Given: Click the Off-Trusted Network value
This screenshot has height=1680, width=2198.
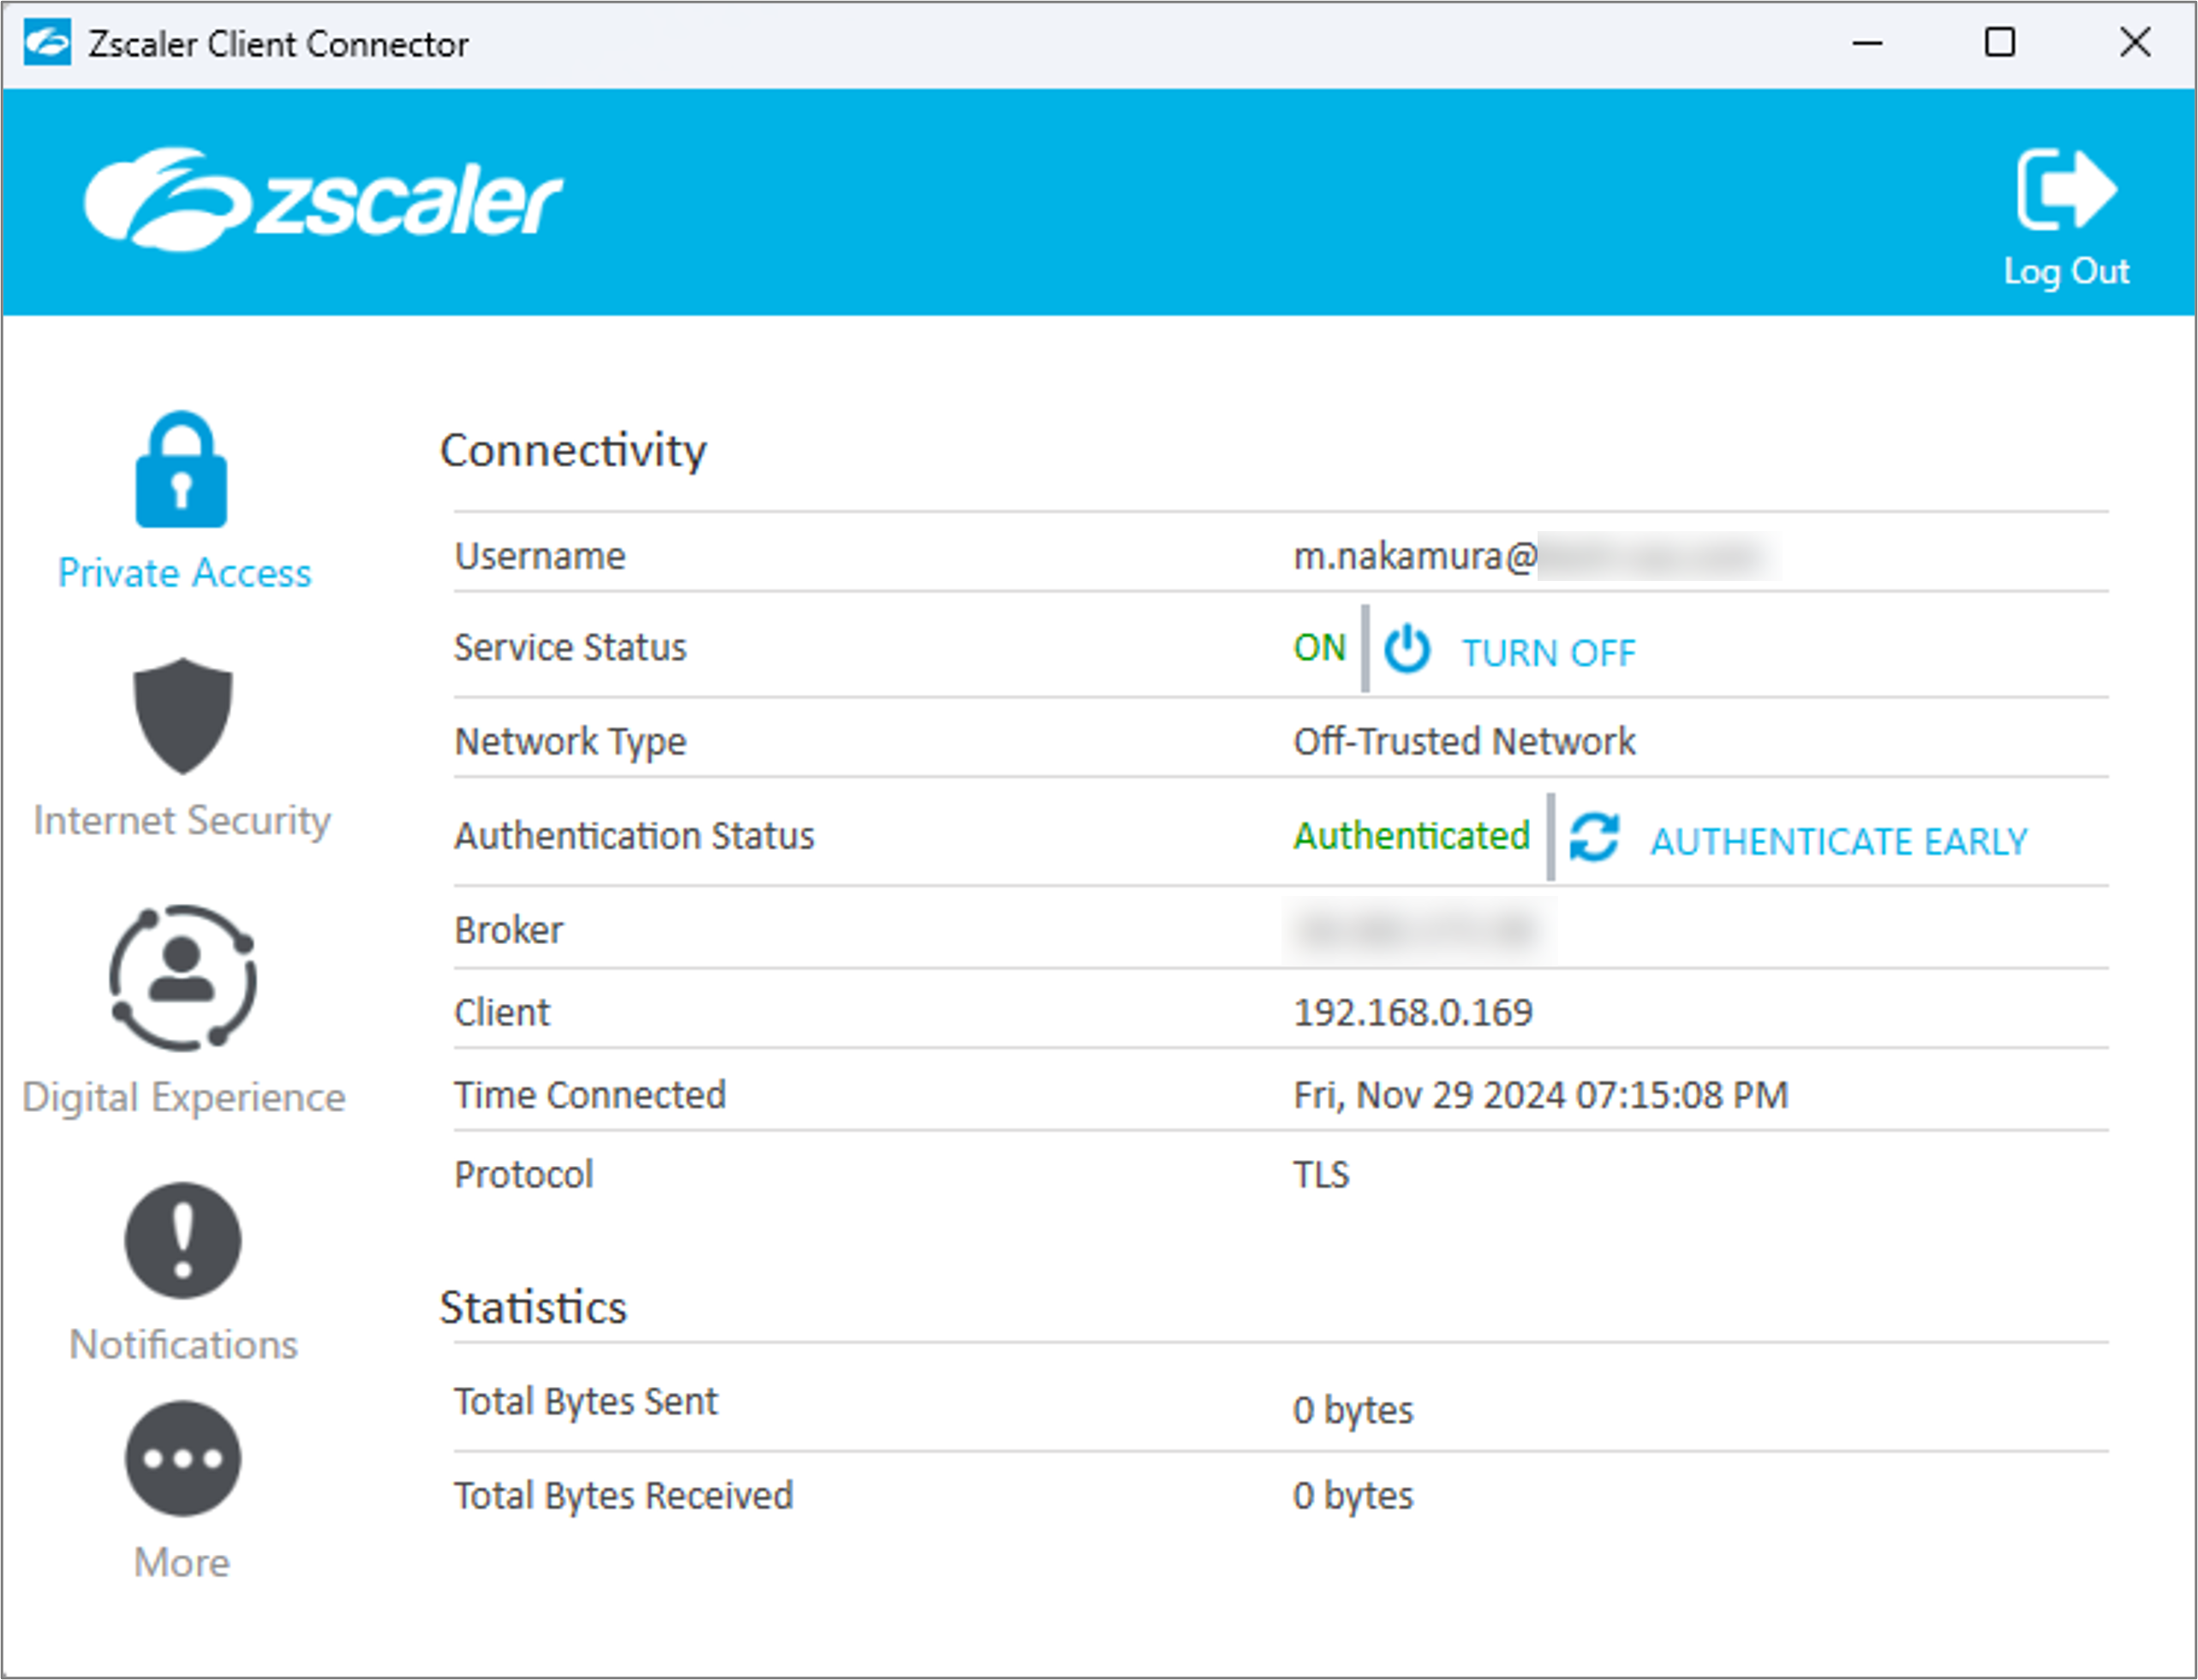Looking at the screenshot, I should (x=1464, y=741).
